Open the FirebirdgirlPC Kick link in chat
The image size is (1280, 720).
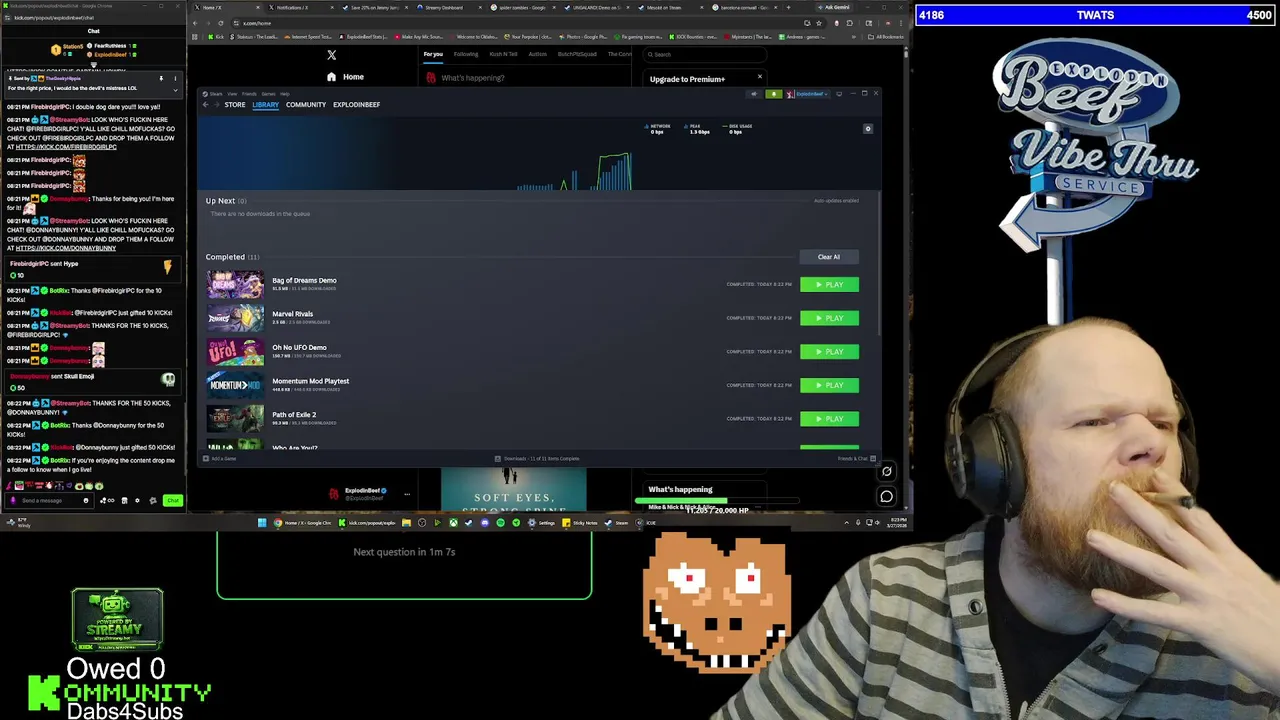[x=66, y=147]
